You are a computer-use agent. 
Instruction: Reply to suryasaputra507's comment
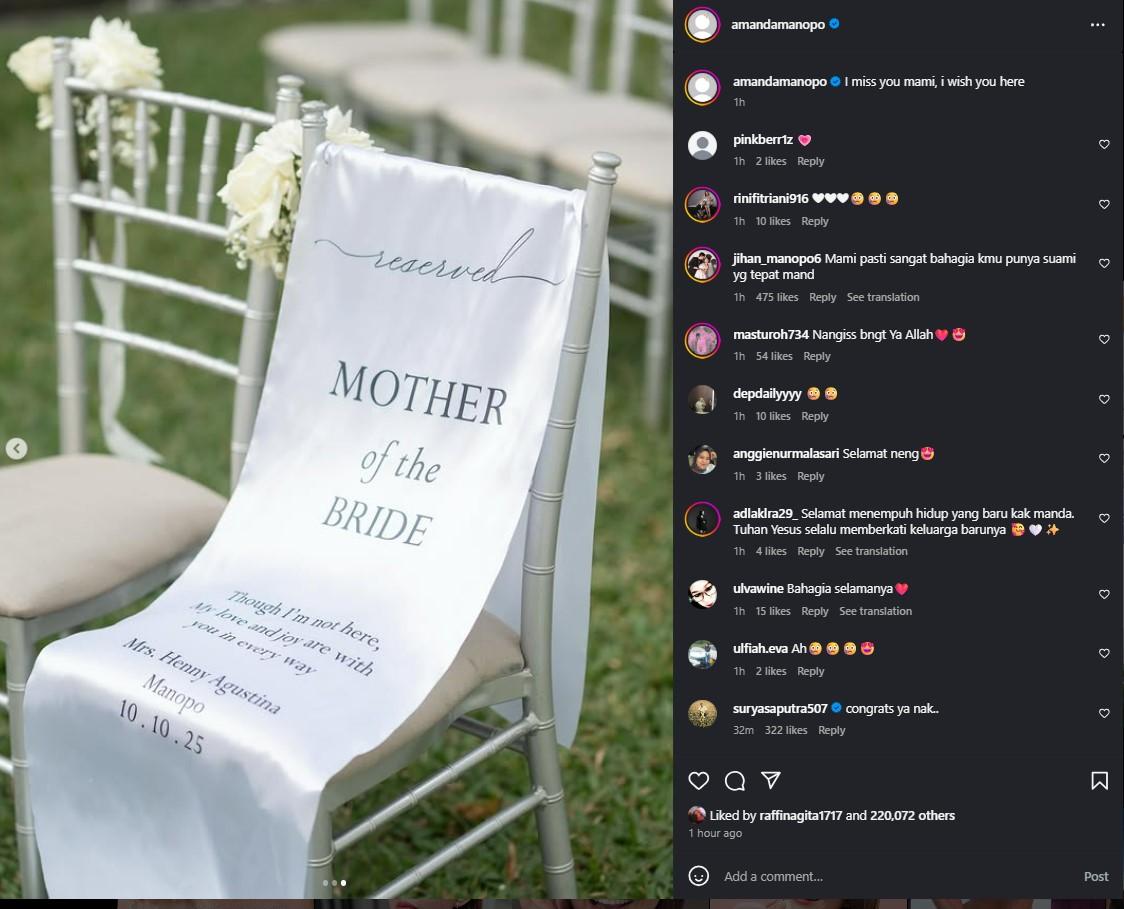tap(832, 730)
